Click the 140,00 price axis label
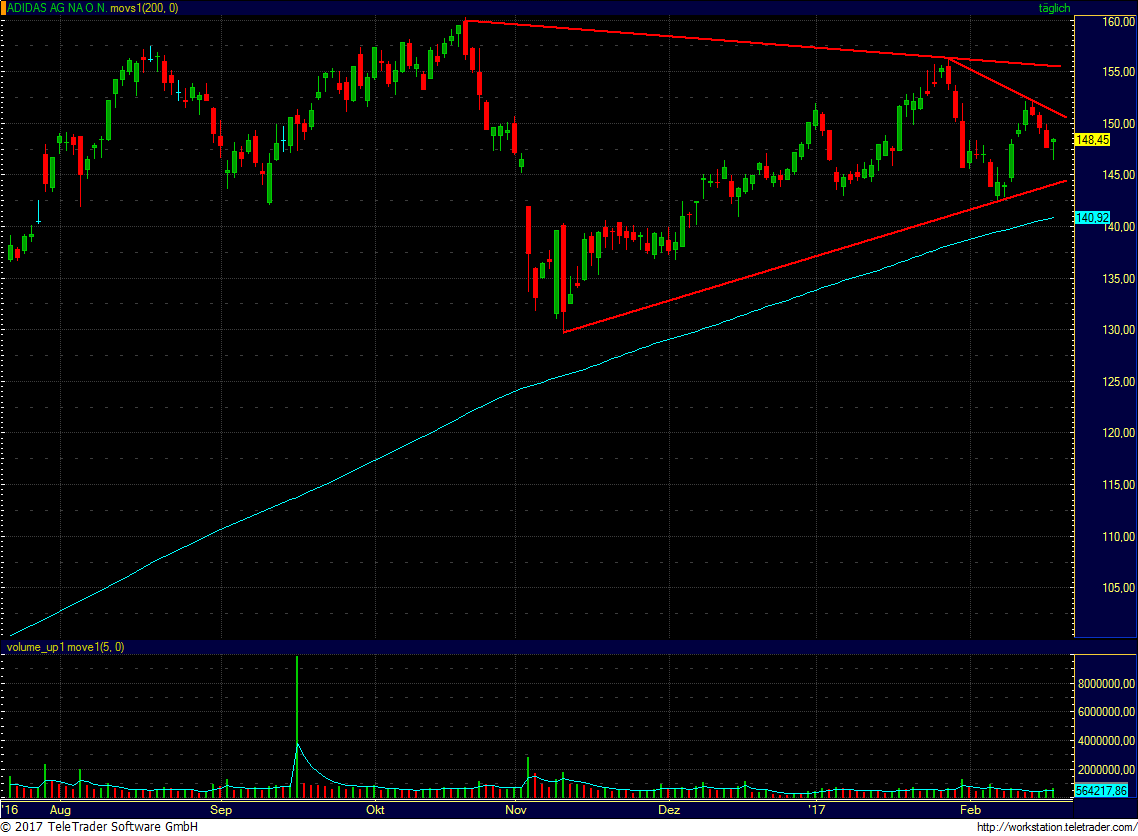The height and width of the screenshot is (836, 1138). pyautogui.click(x=1118, y=226)
